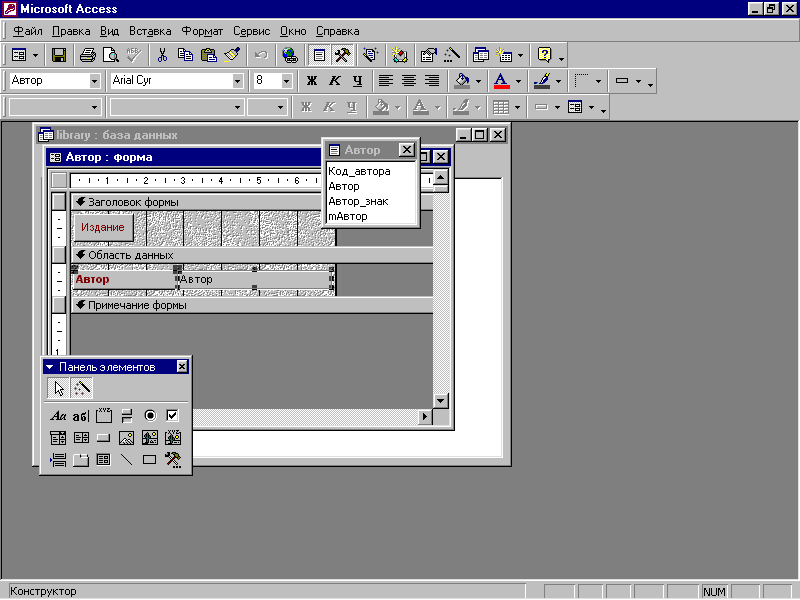Viewport: 800px width, 600px height.
Task: Align text left
Action: point(386,81)
